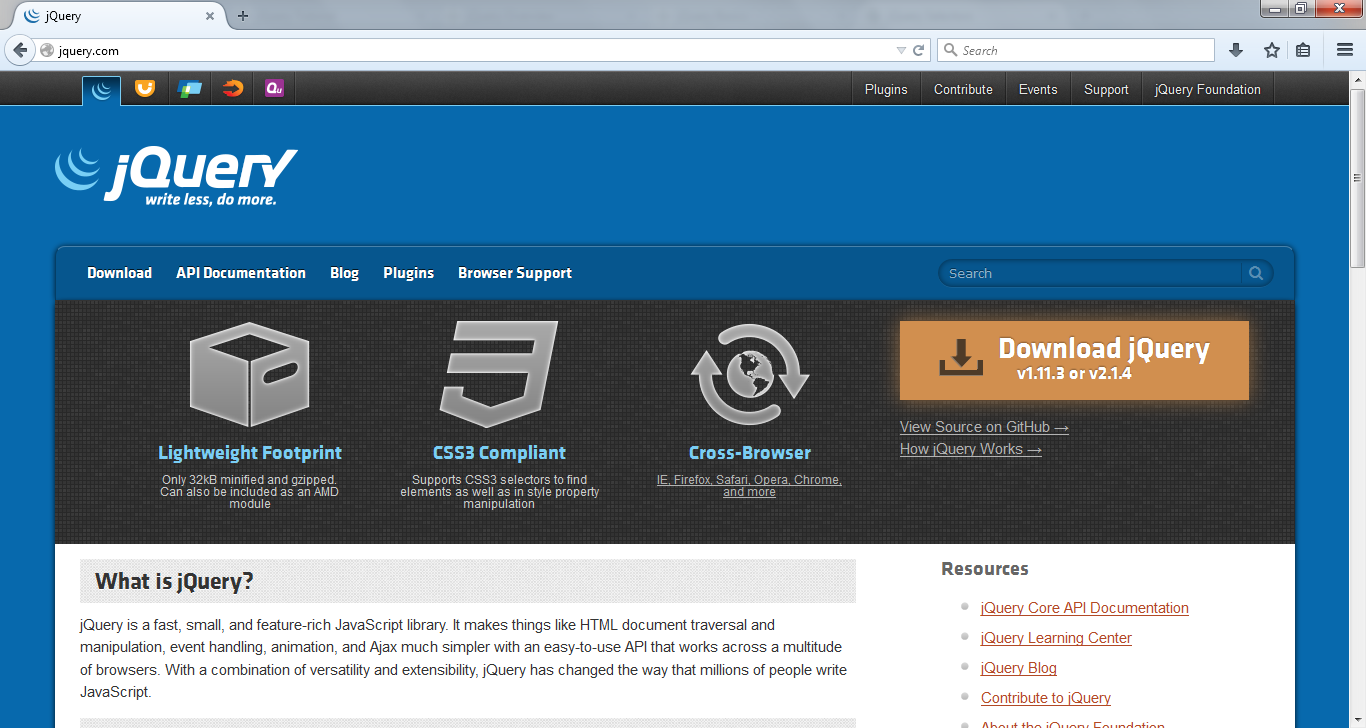Click the Lightweight Footprint heading
Screen dimensions: 1366x728
[x=250, y=453]
